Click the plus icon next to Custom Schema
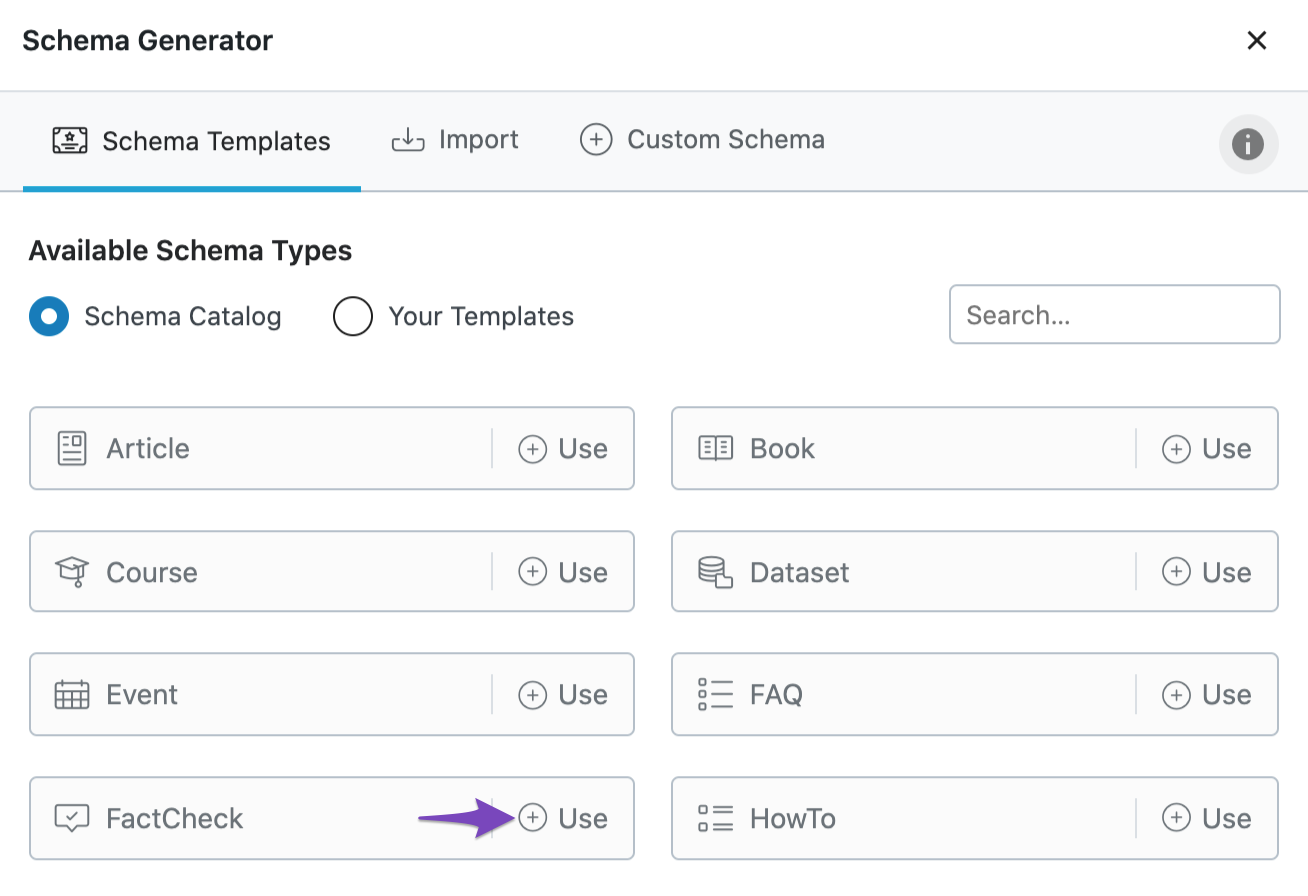 (596, 140)
